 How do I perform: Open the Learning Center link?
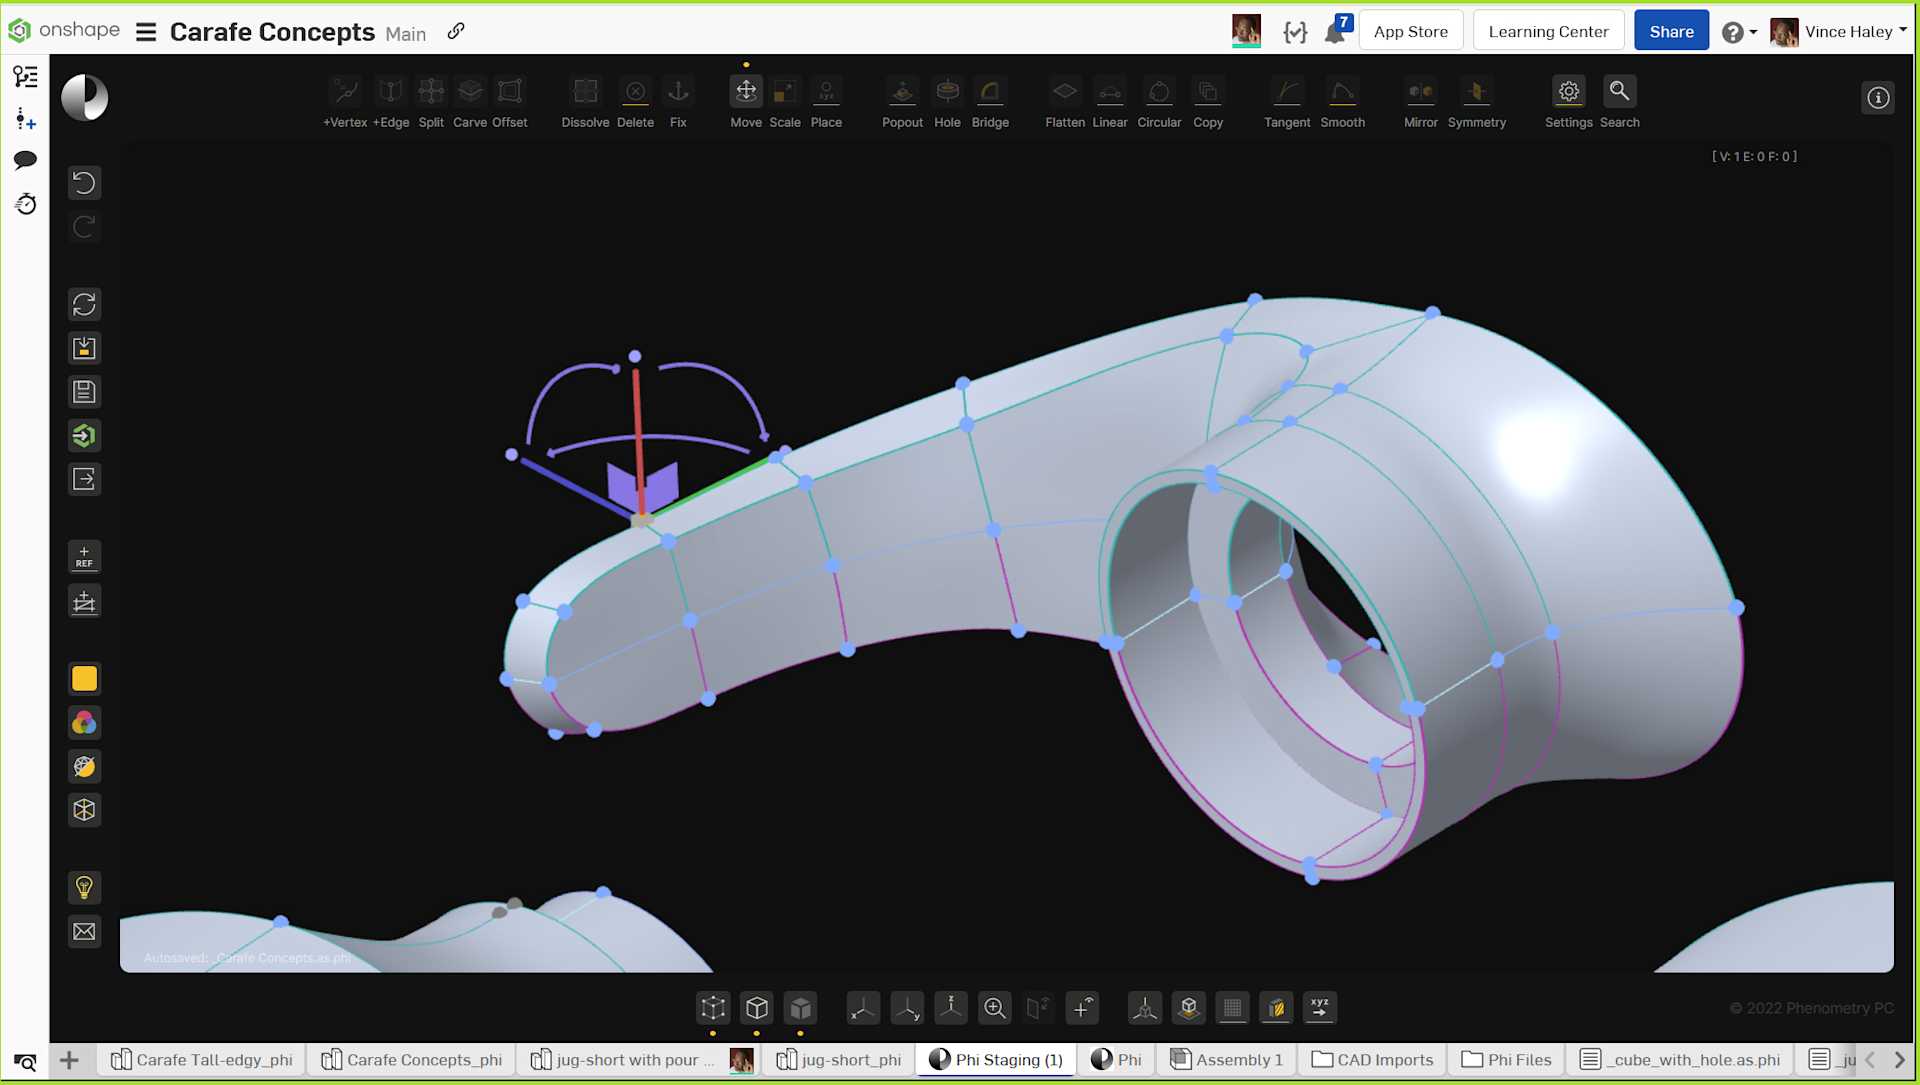[x=1548, y=32]
